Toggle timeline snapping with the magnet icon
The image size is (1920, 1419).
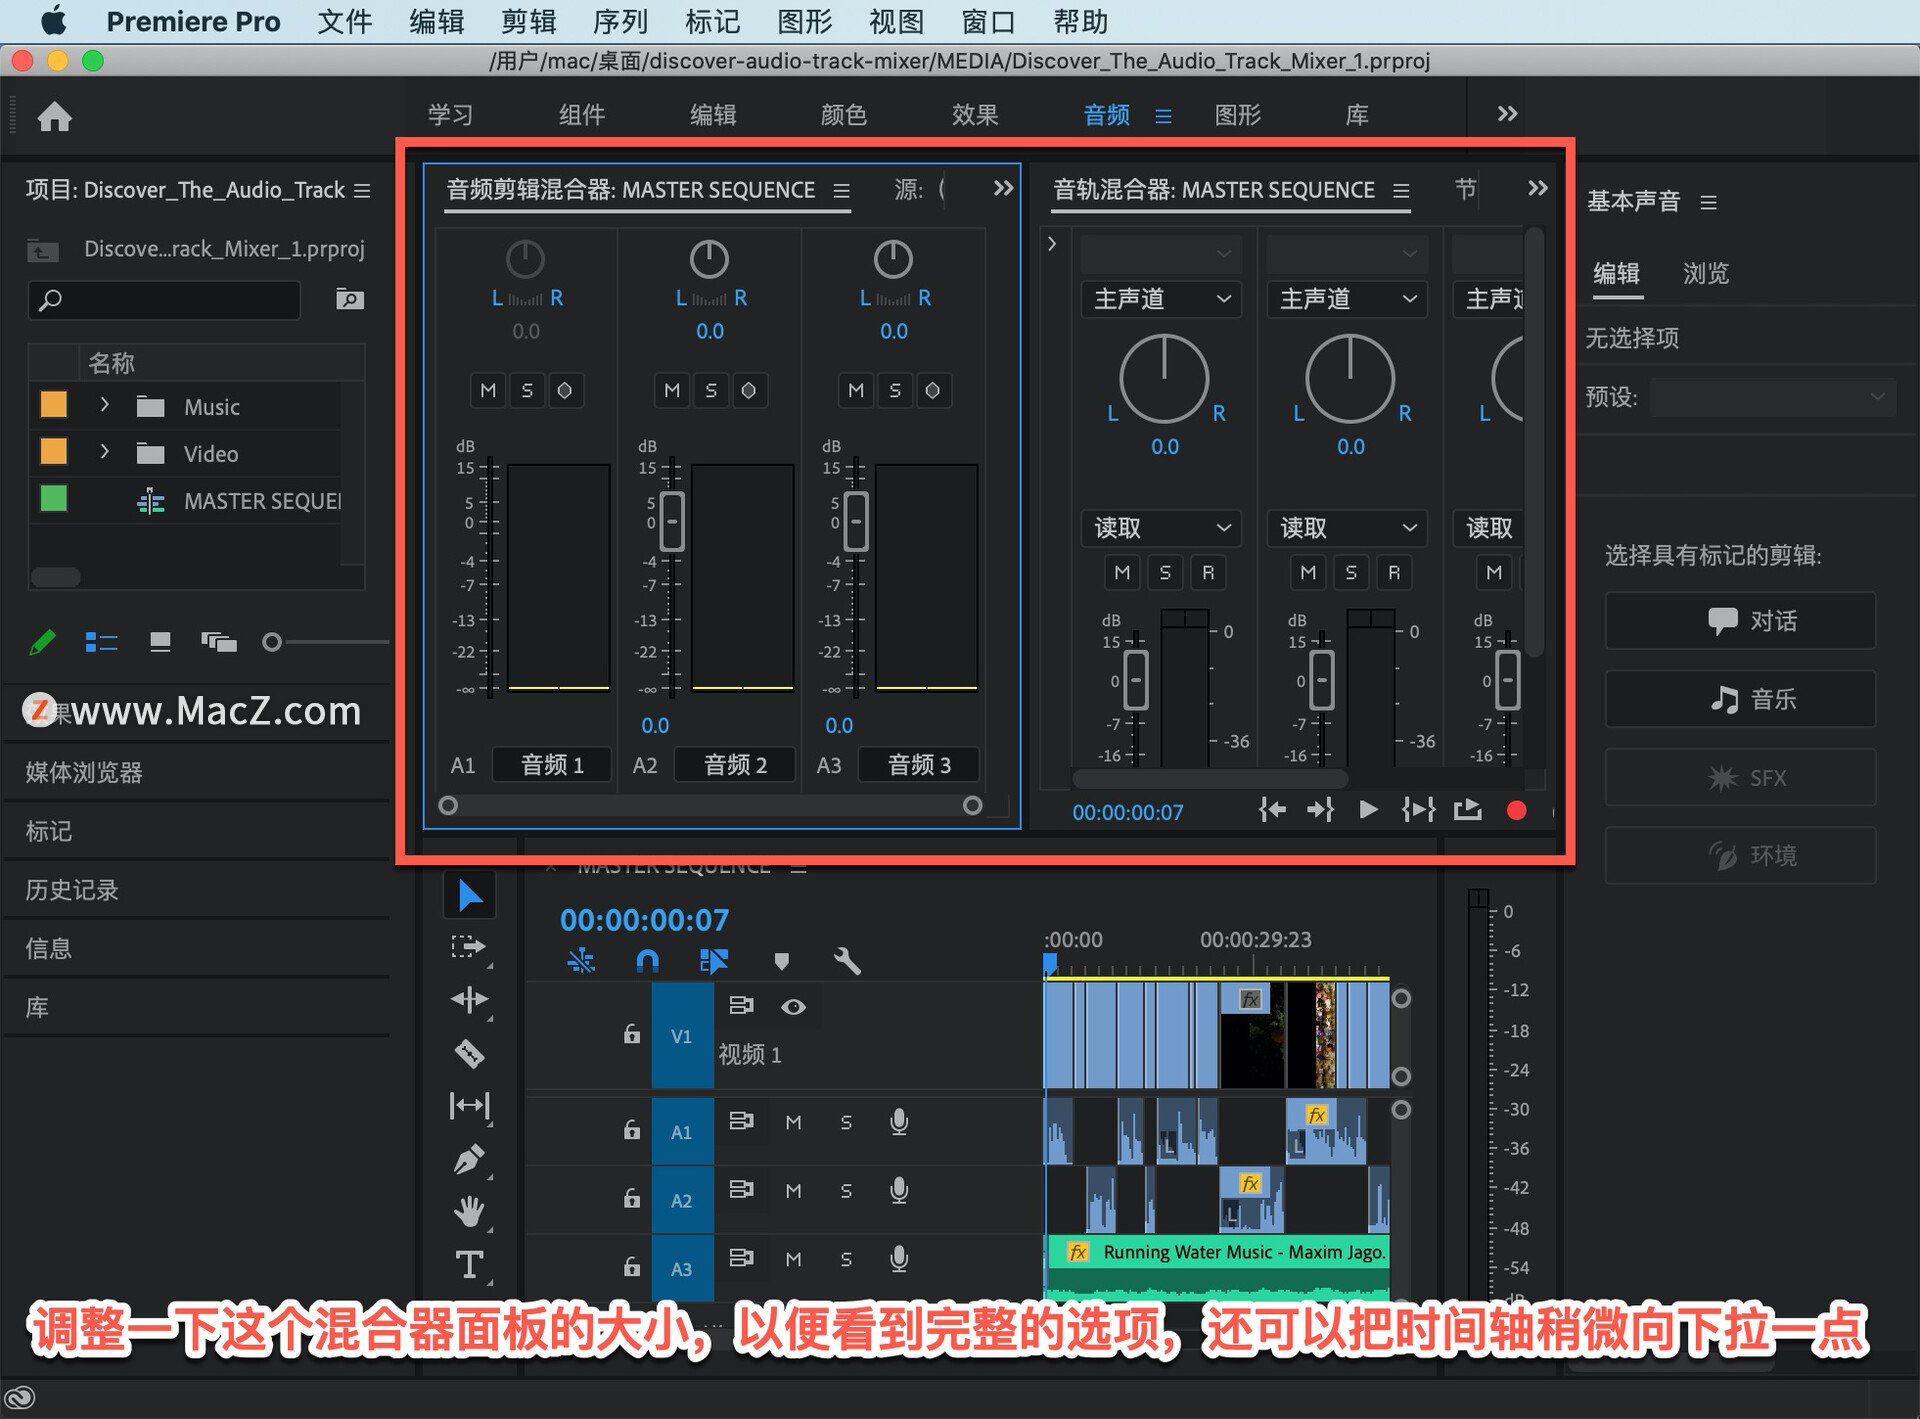coord(647,961)
